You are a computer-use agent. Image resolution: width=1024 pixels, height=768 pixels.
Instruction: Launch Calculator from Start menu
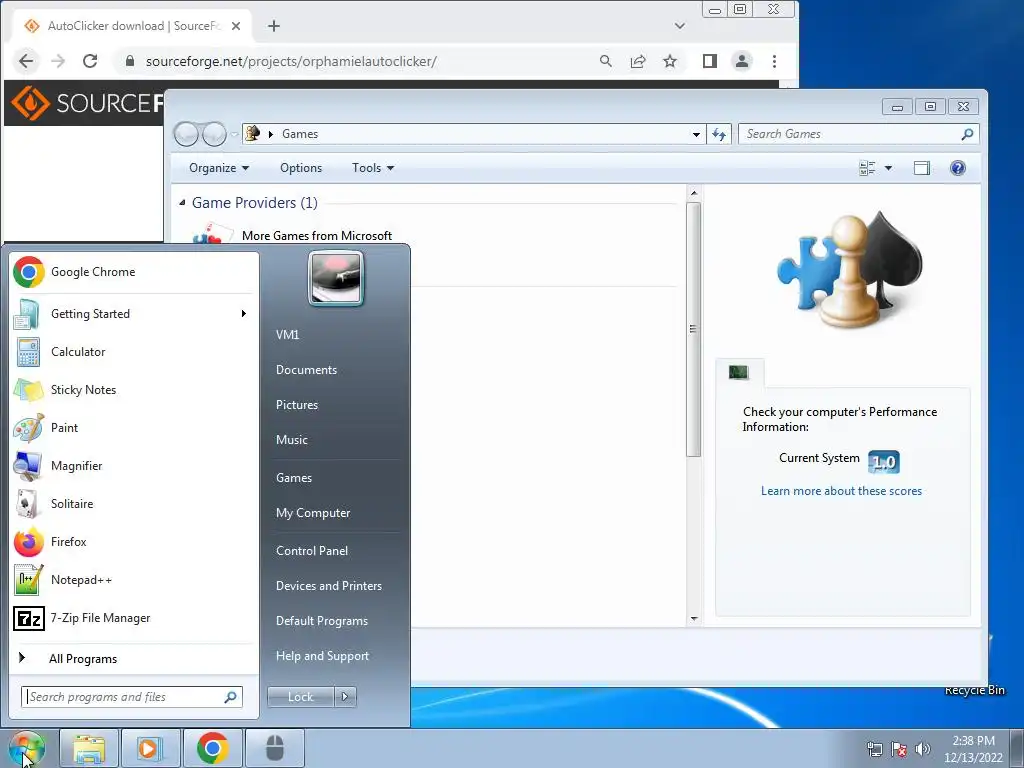[134, 352]
